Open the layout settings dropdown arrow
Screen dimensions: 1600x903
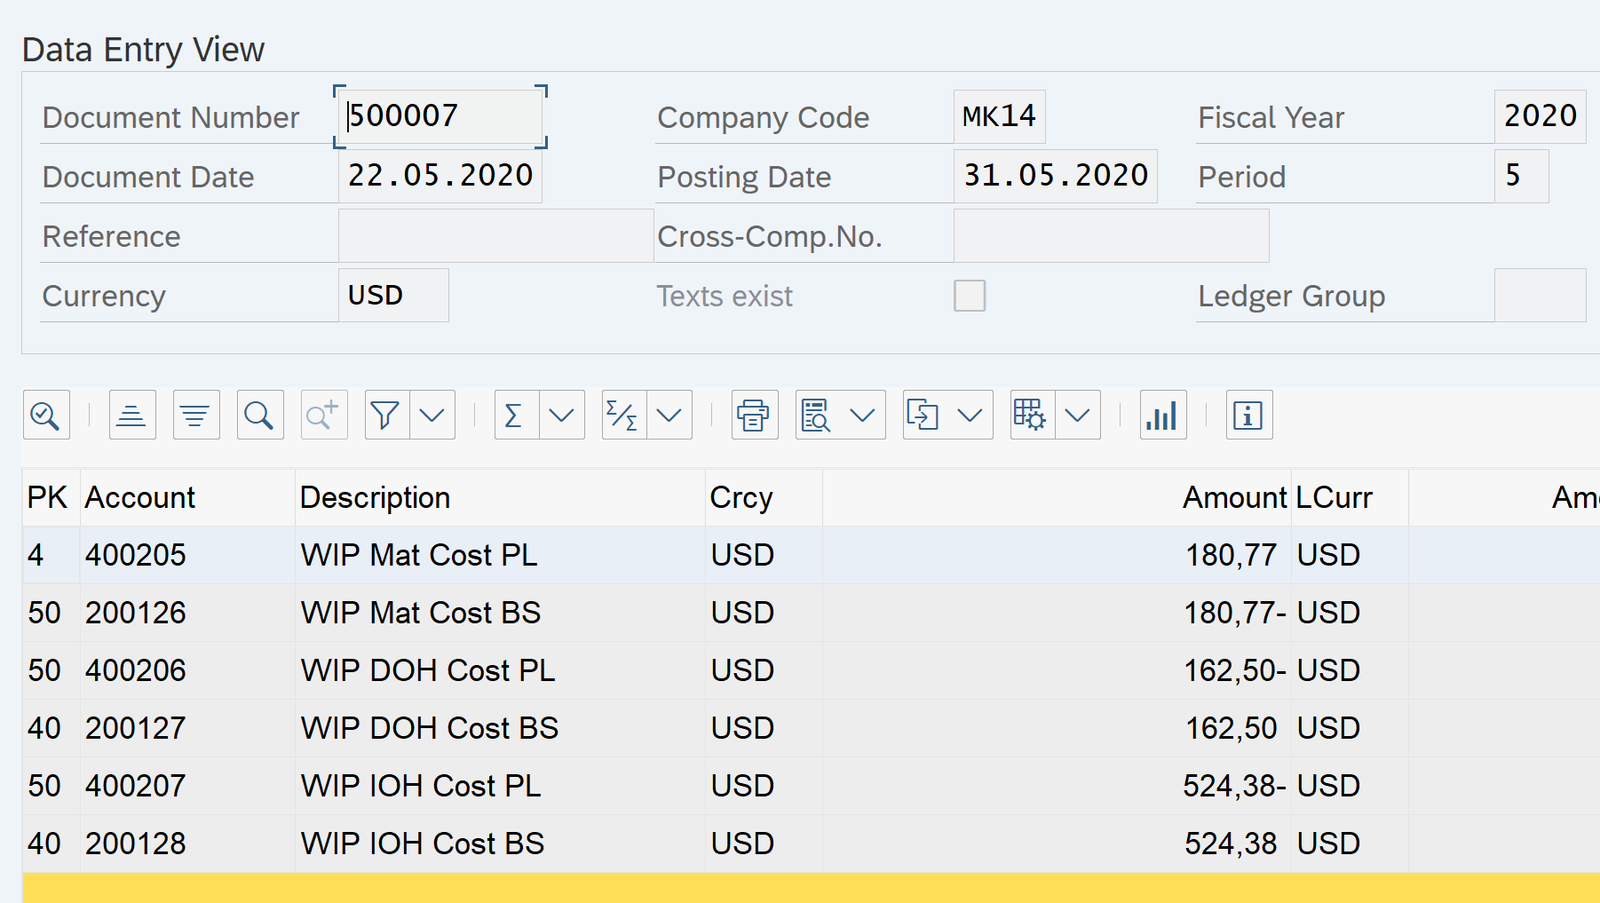(1077, 415)
